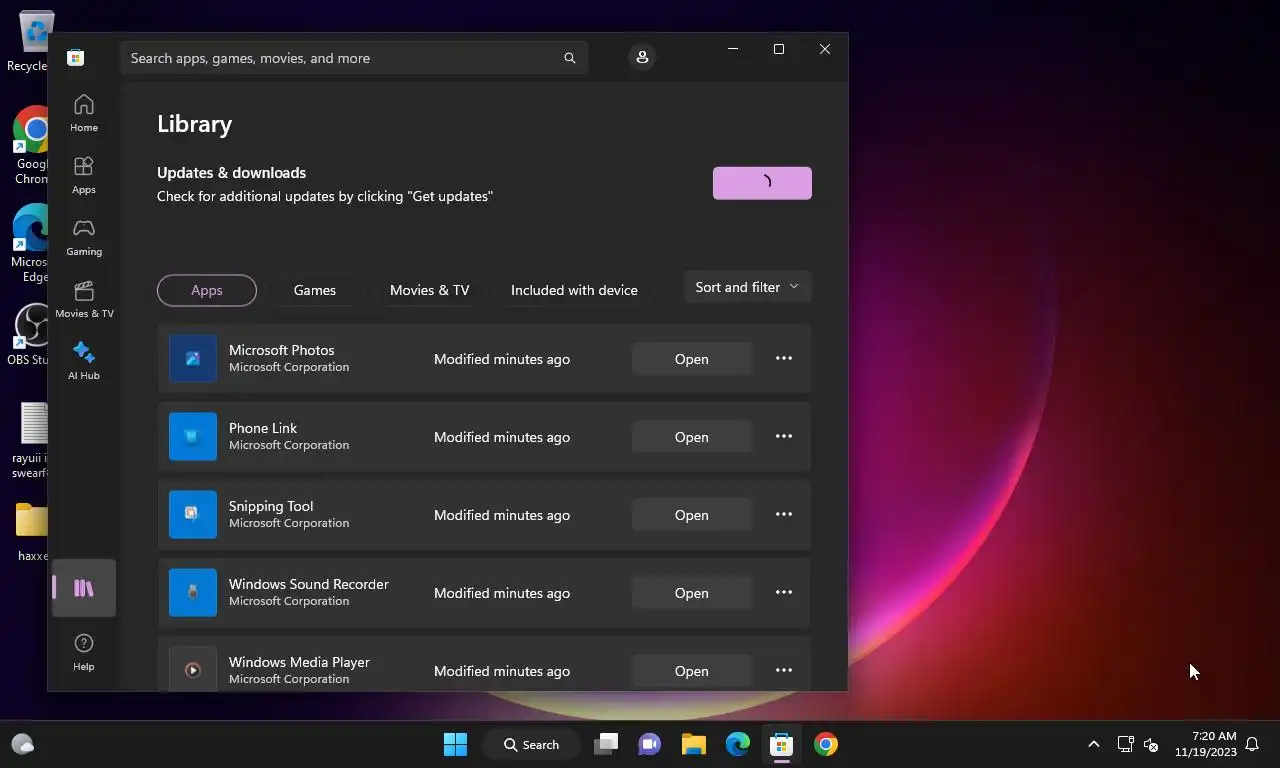1280x768 pixels.
Task: Open File Explorer from taskbar
Action: click(x=694, y=744)
